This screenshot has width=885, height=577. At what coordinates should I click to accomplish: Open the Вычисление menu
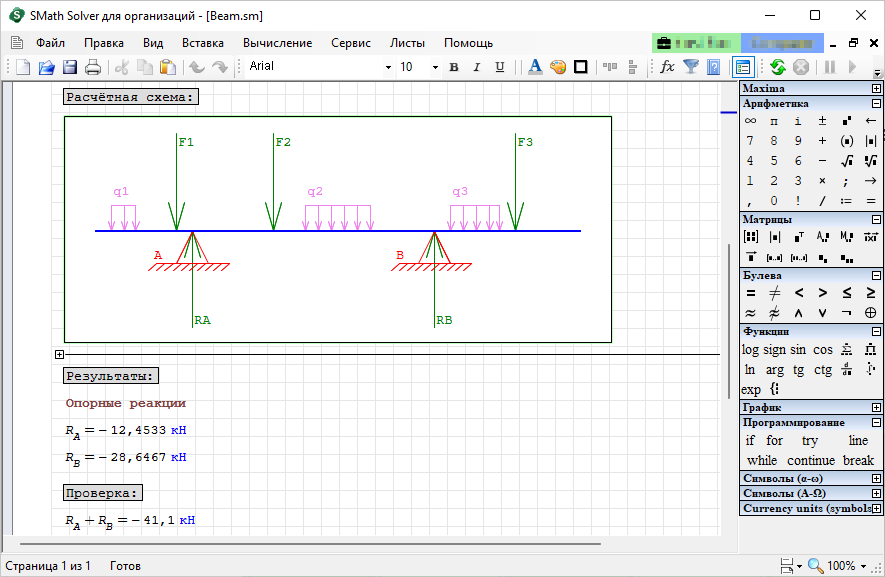(278, 43)
